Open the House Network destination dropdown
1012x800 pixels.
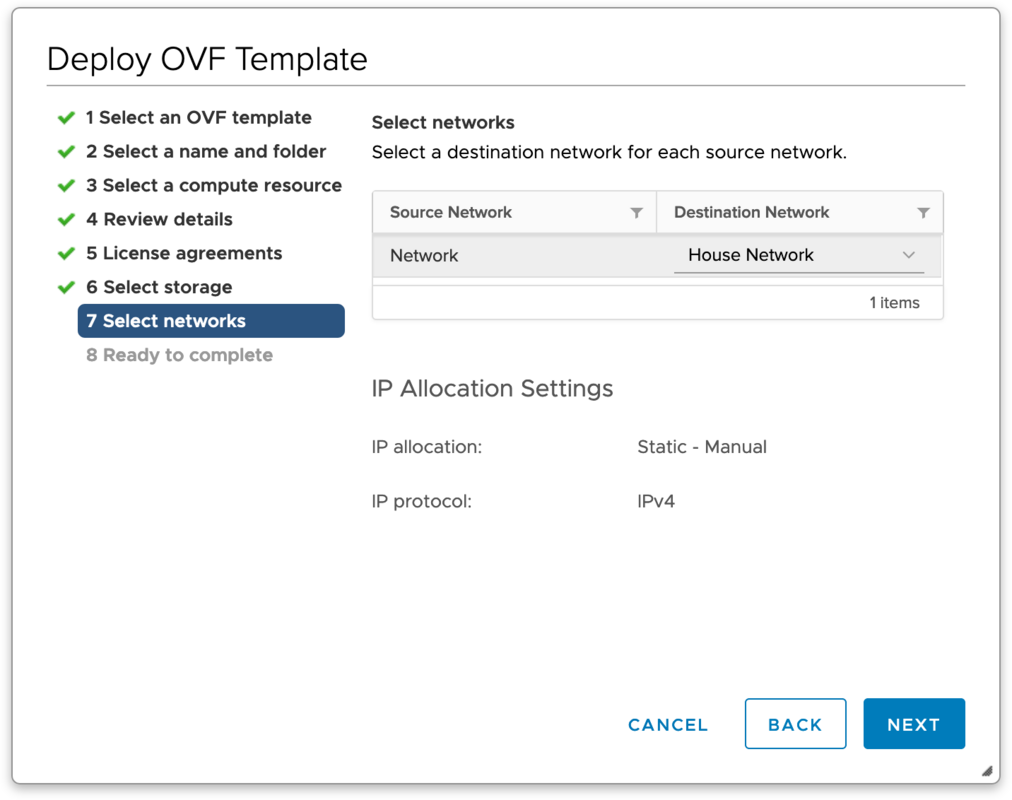(x=909, y=255)
